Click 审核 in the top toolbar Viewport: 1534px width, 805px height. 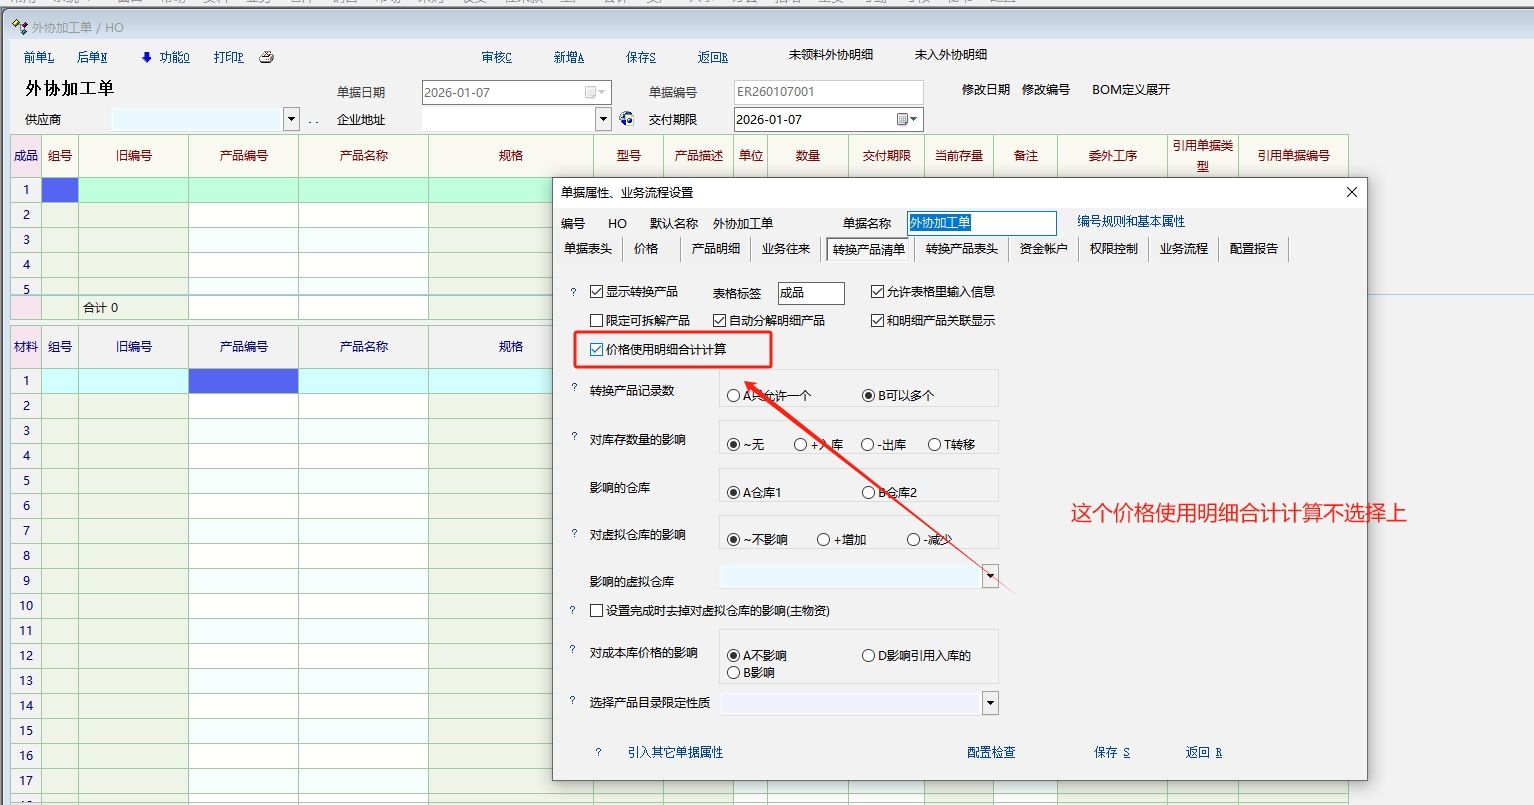(496, 57)
